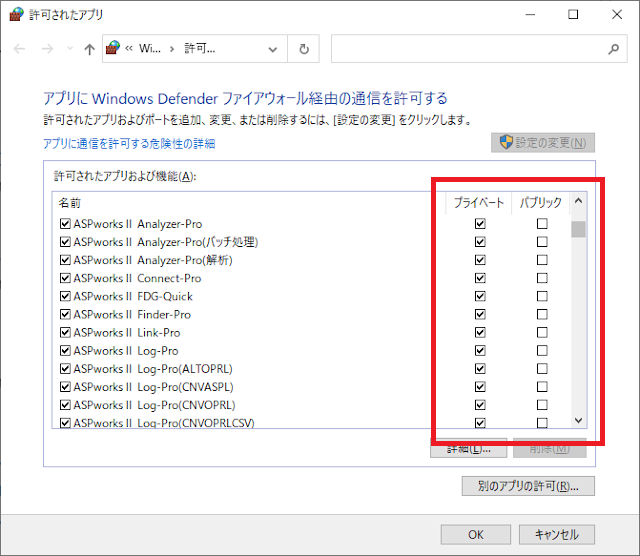Toggle checkbox for ASPworks II FDG-Quick
The image size is (640, 556).
[65, 296]
